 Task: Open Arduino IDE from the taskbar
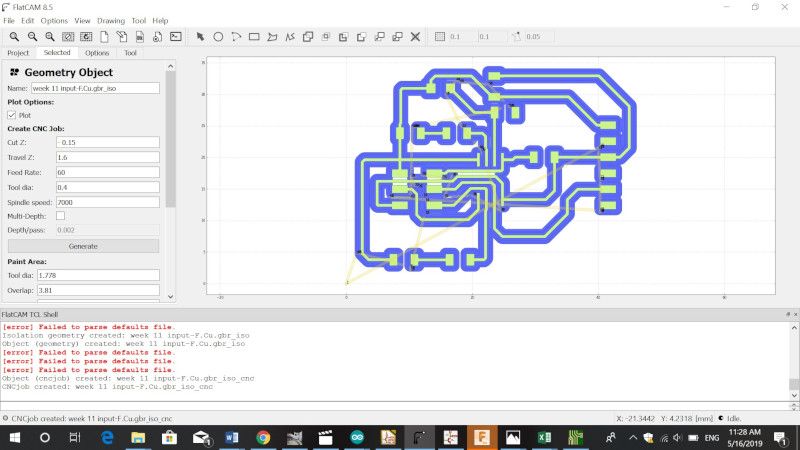click(357, 437)
